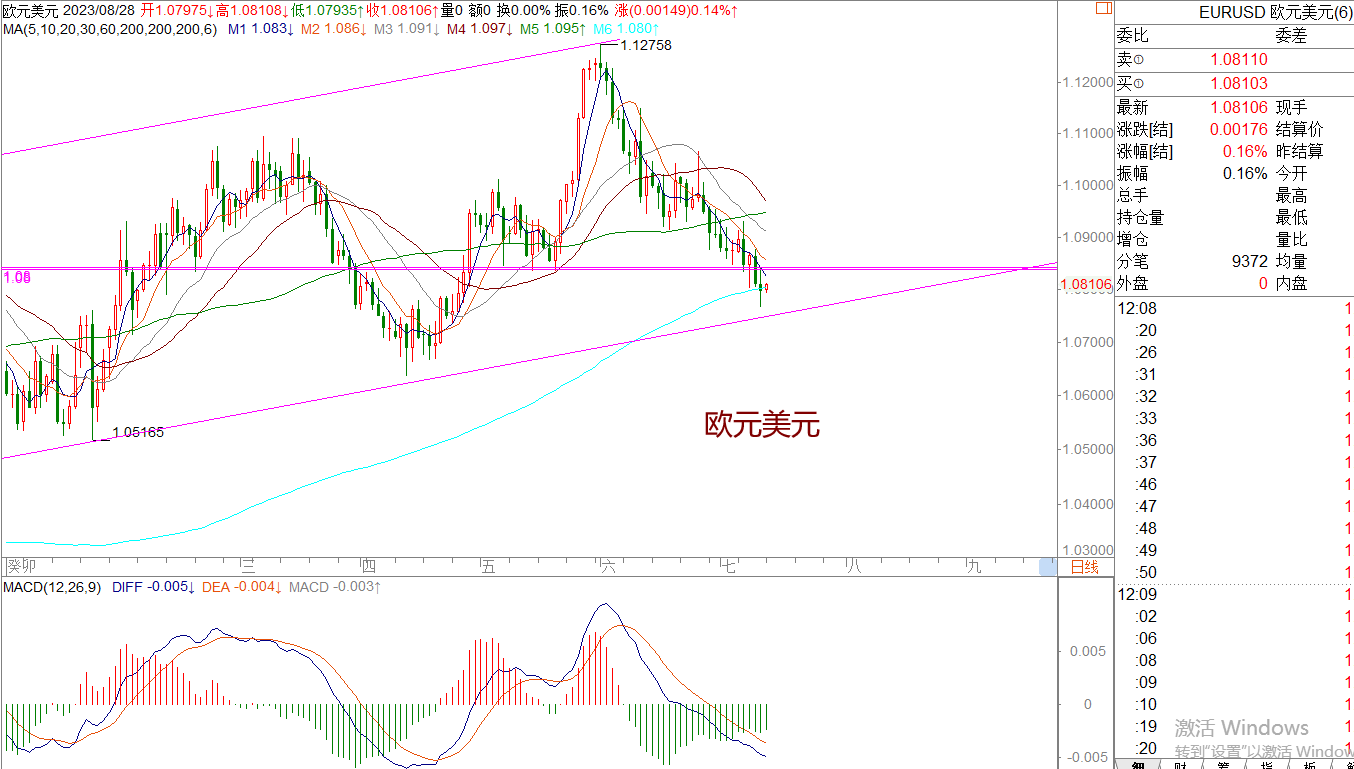Click the 1.08106 current price tag on axis
Screen dimensions: 1354x769
pyautogui.click(x=1085, y=284)
